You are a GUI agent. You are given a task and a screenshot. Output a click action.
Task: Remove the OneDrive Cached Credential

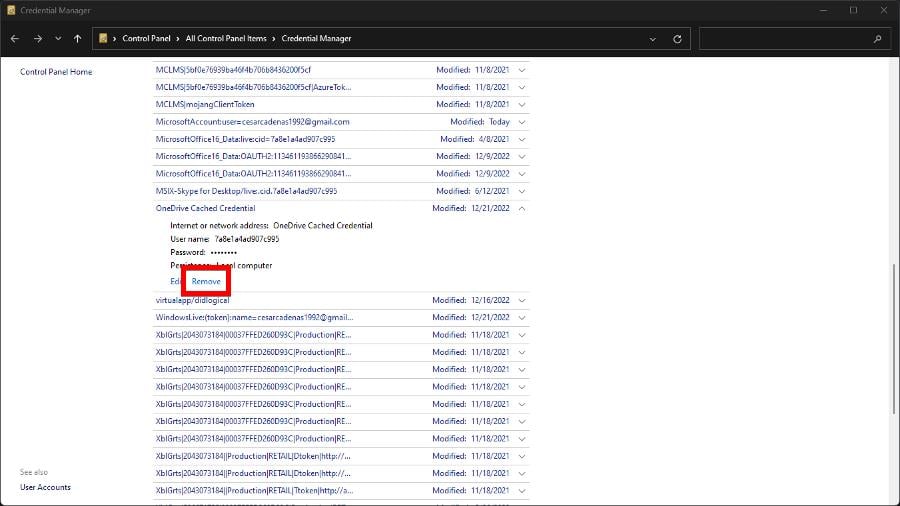tap(206, 281)
